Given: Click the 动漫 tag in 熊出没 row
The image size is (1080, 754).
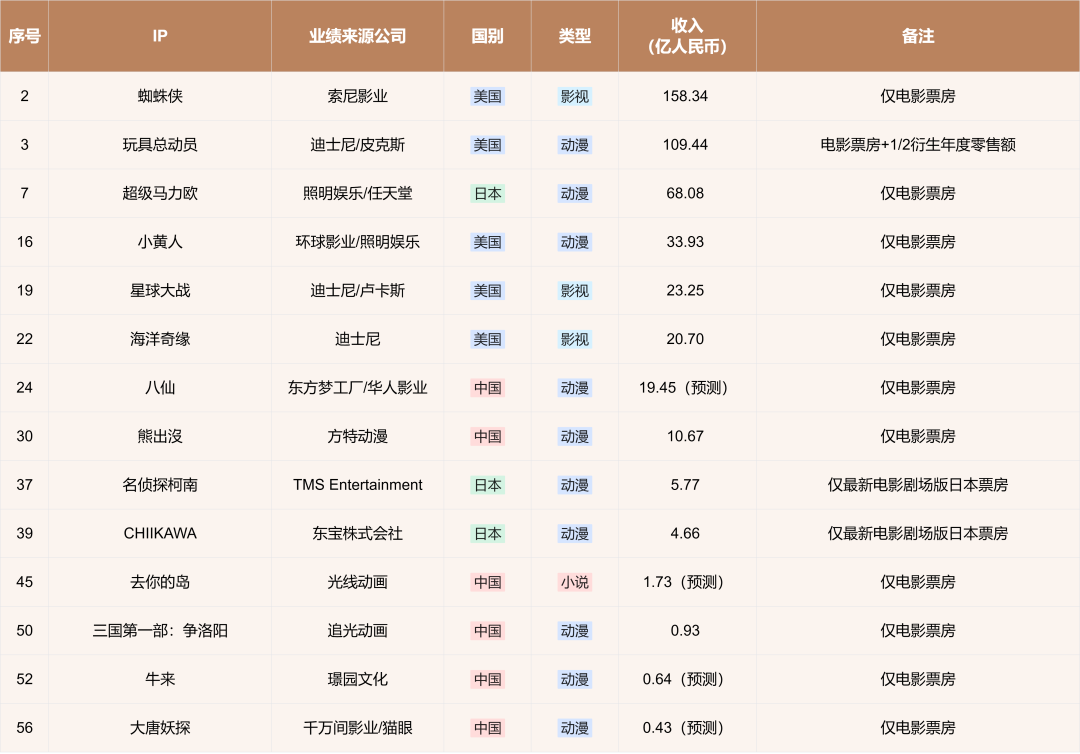Looking at the screenshot, I should click(x=574, y=437).
